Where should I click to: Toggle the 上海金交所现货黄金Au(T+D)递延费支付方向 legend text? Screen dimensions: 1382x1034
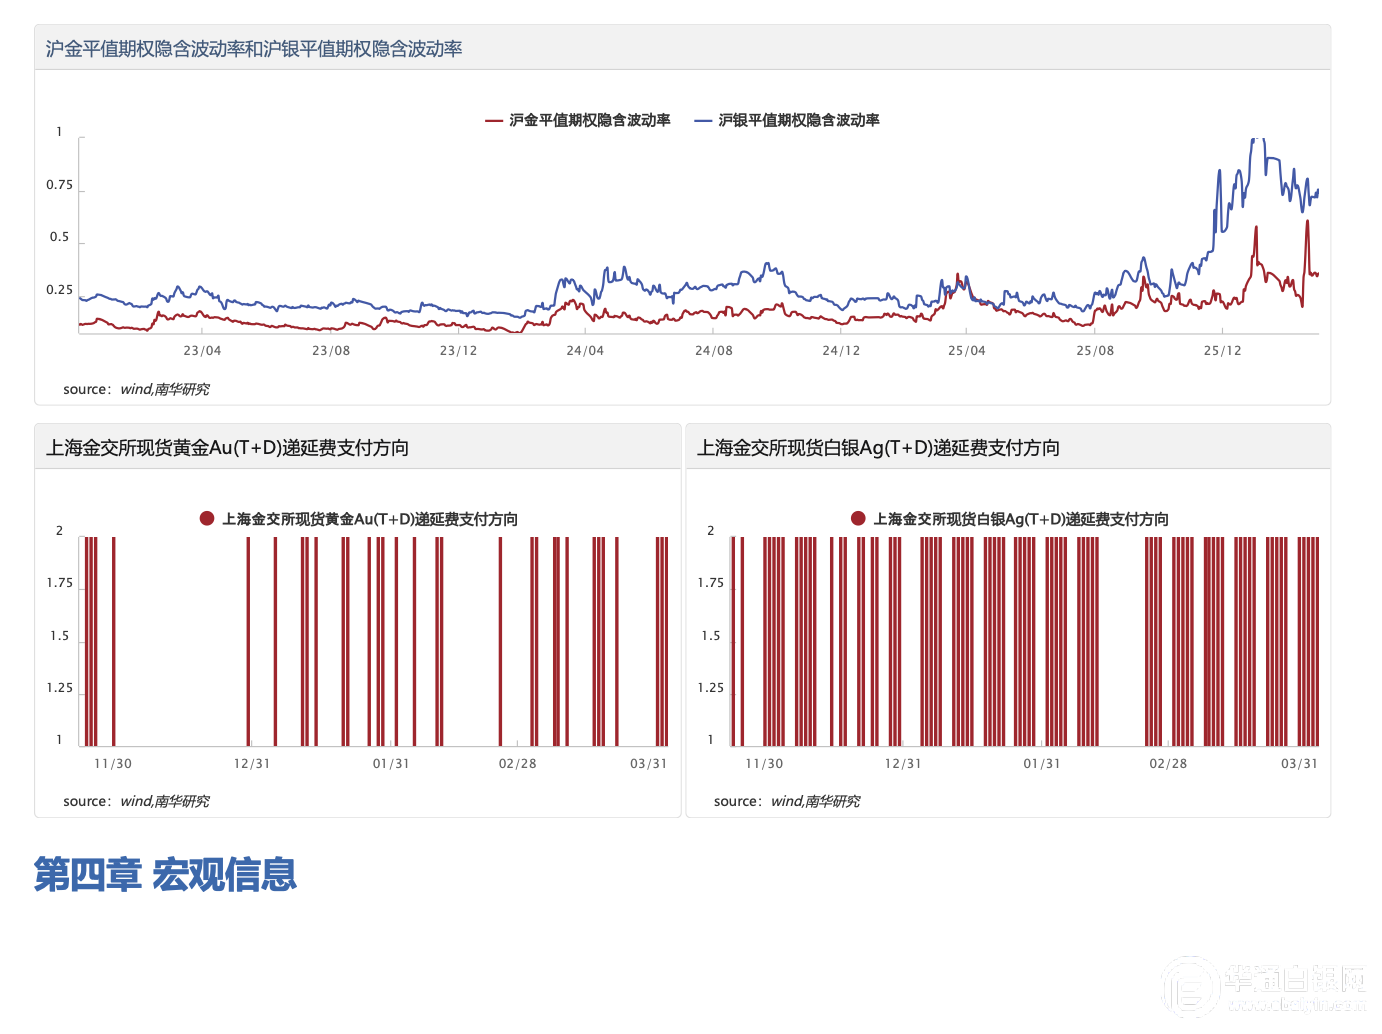(x=369, y=519)
